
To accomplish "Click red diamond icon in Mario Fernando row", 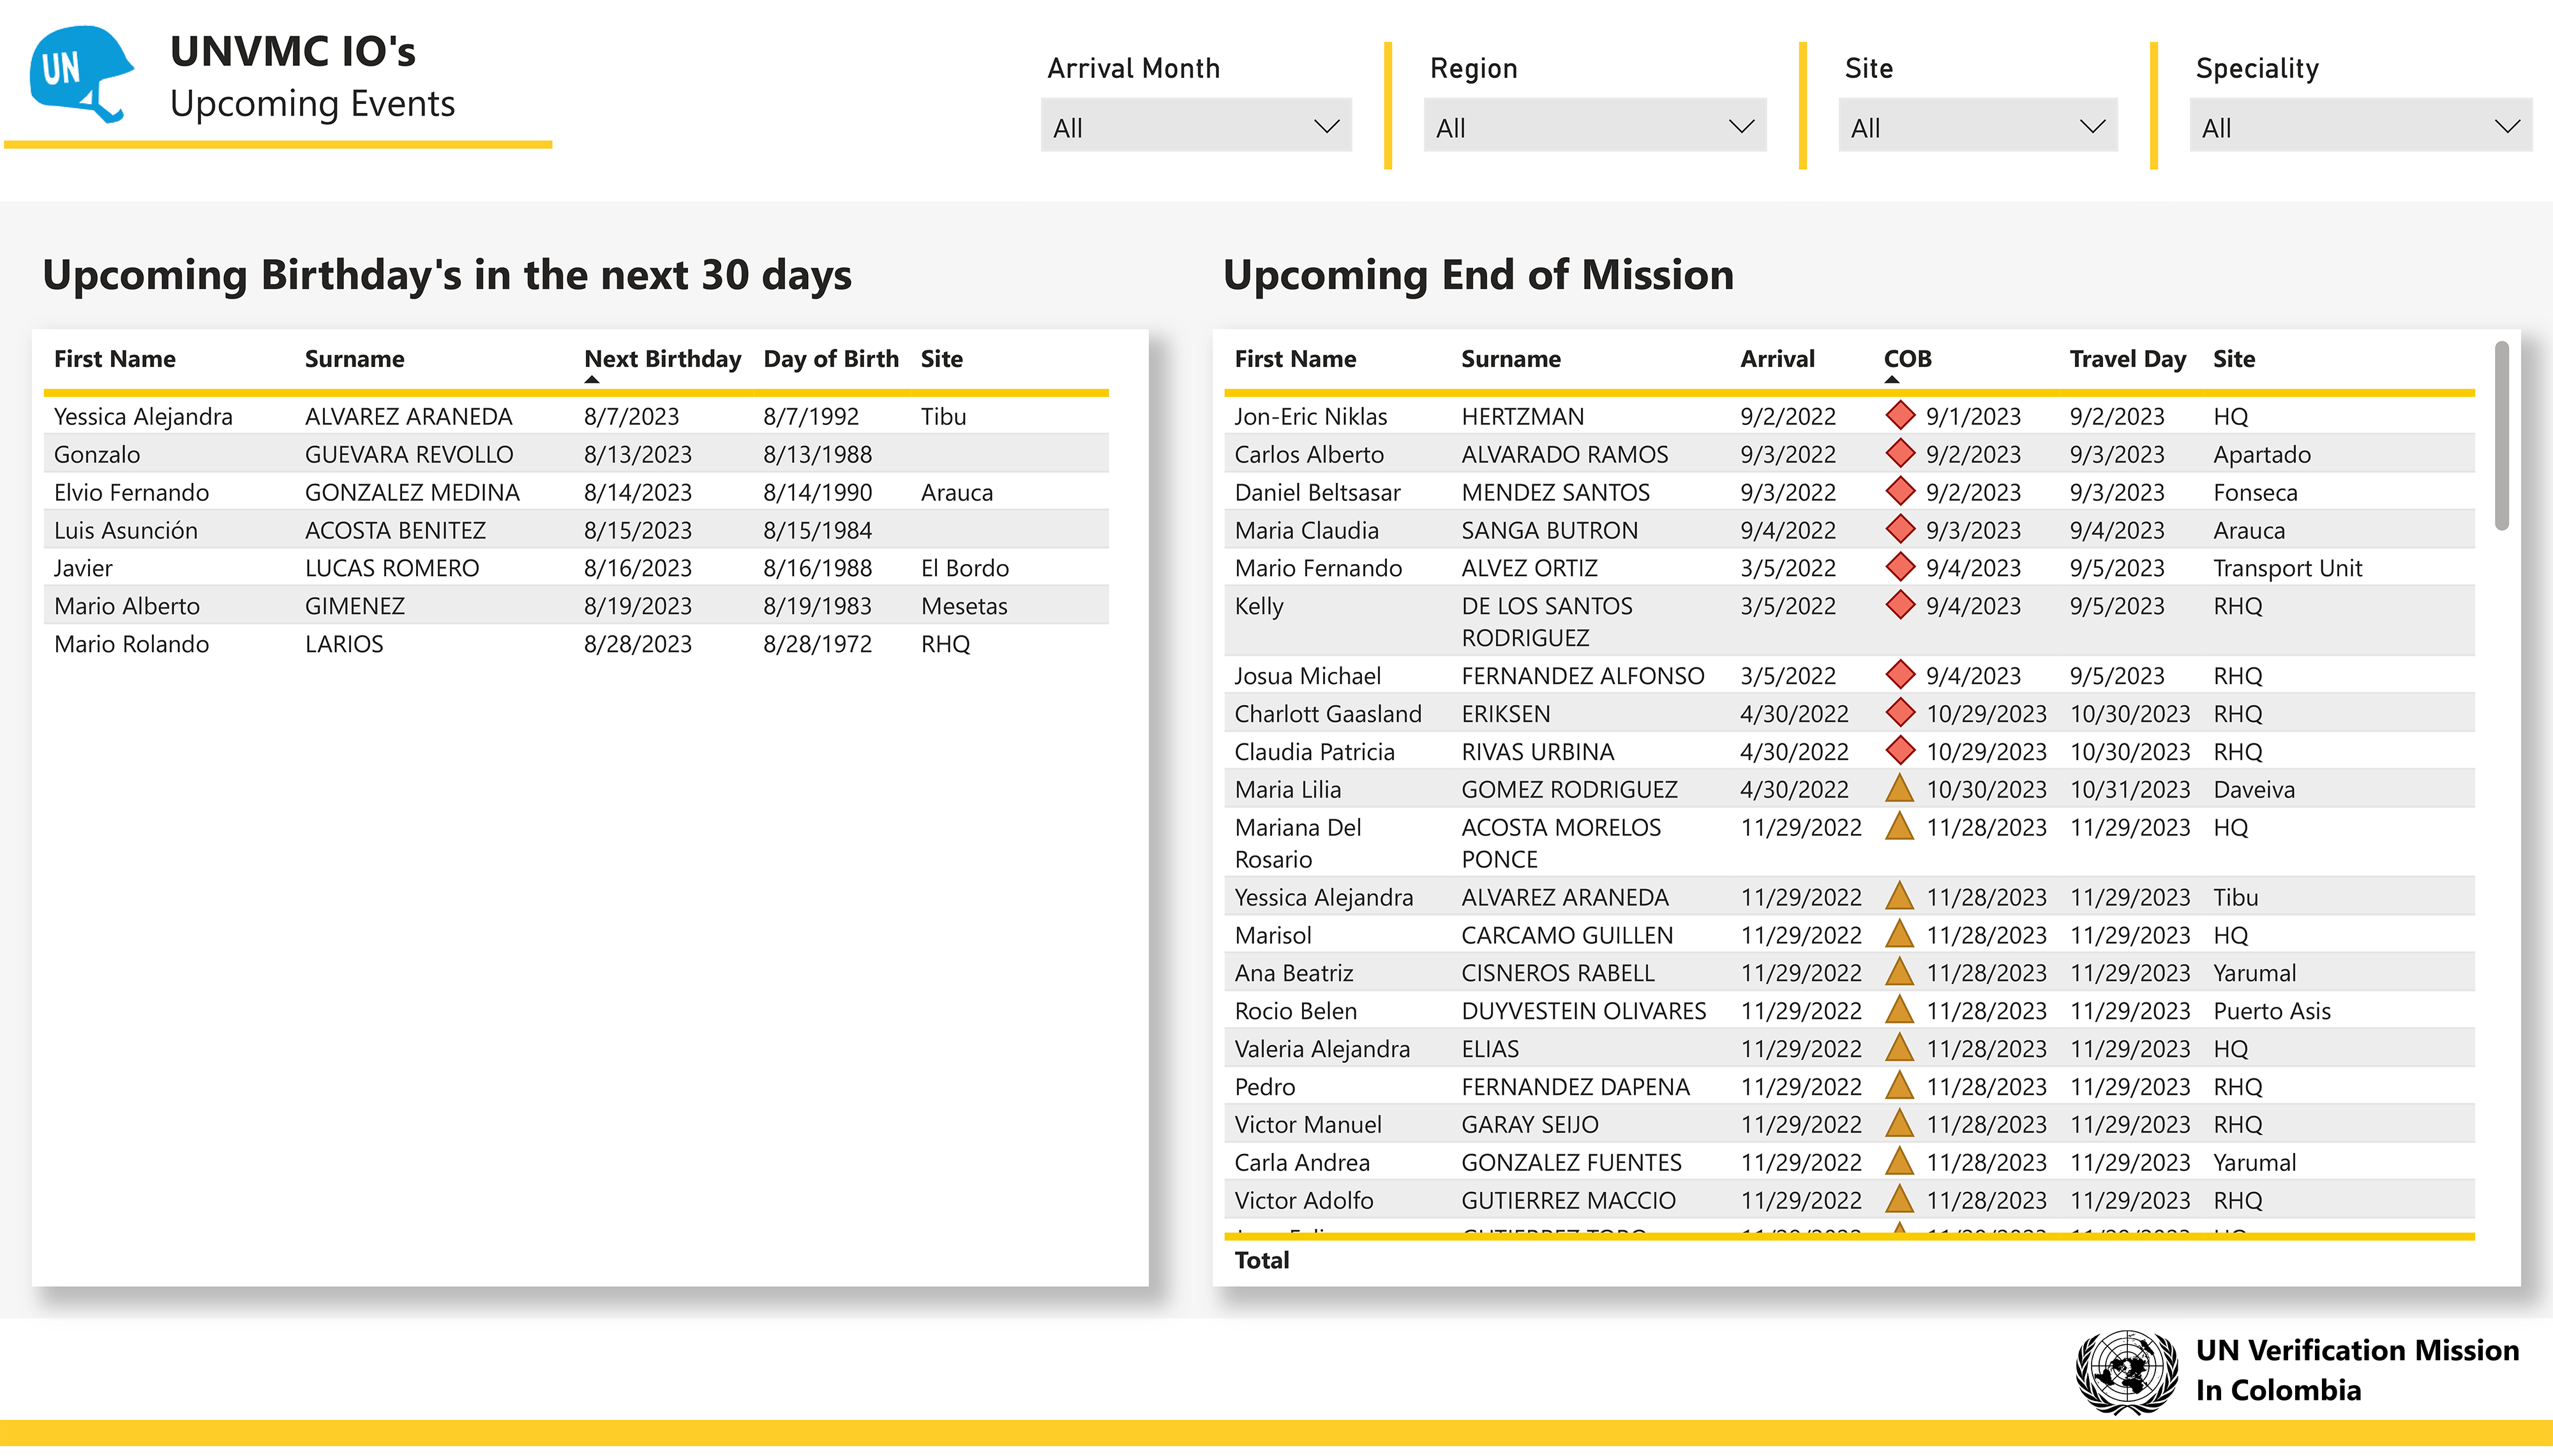I will [1899, 567].
